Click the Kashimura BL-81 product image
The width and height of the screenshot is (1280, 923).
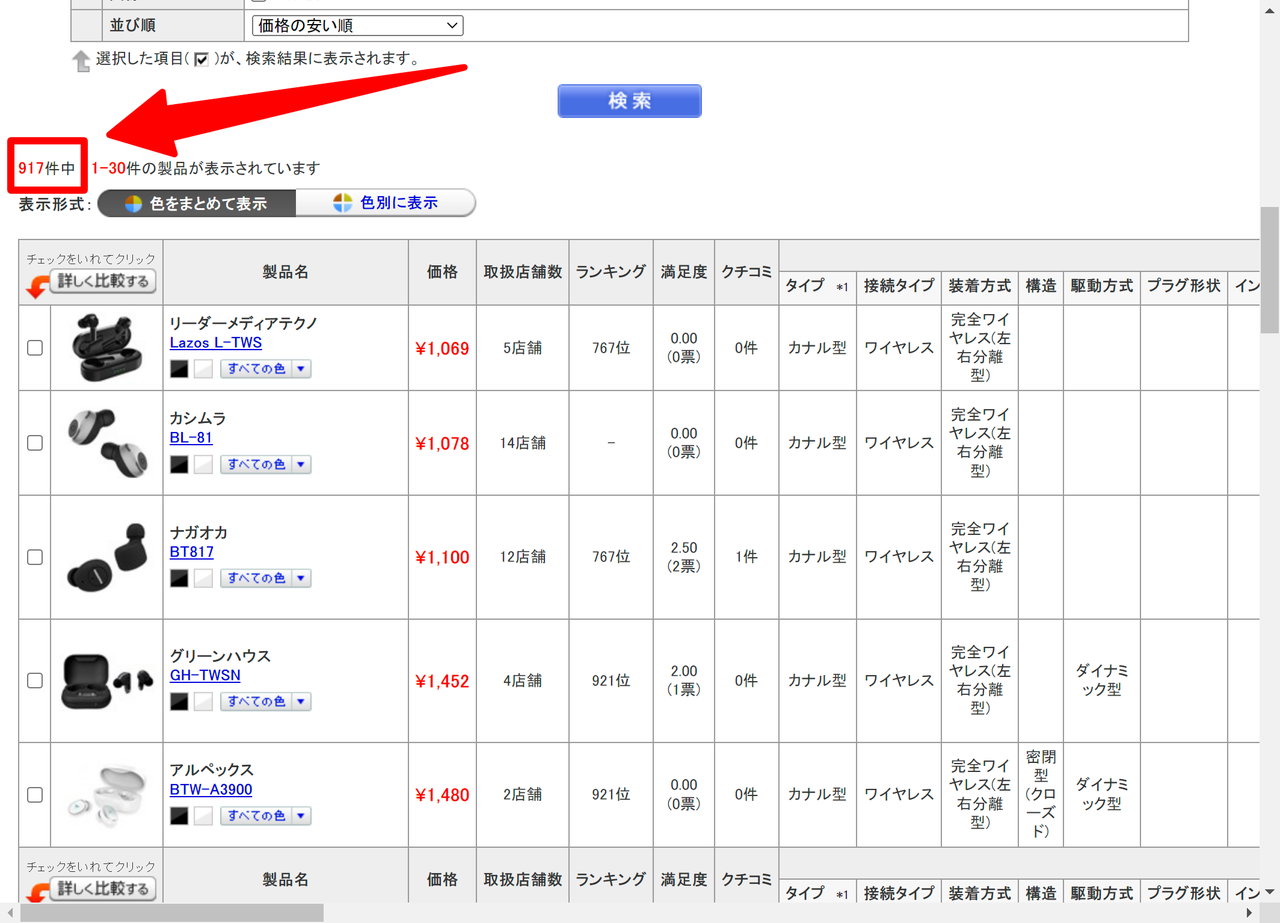point(107,442)
